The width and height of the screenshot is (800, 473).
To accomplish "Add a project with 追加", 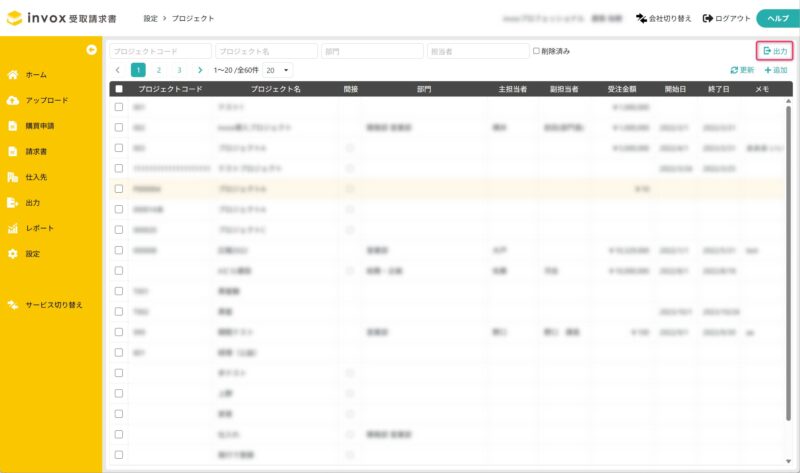I will pyautogui.click(x=776, y=70).
